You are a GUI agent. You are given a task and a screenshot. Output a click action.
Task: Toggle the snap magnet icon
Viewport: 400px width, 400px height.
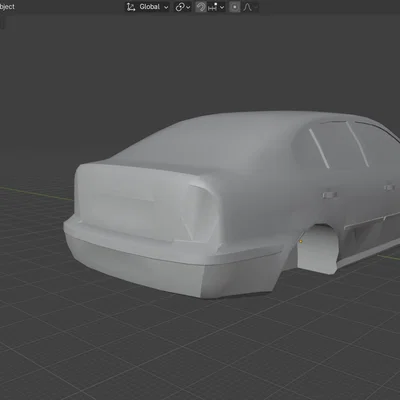tap(201, 7)
